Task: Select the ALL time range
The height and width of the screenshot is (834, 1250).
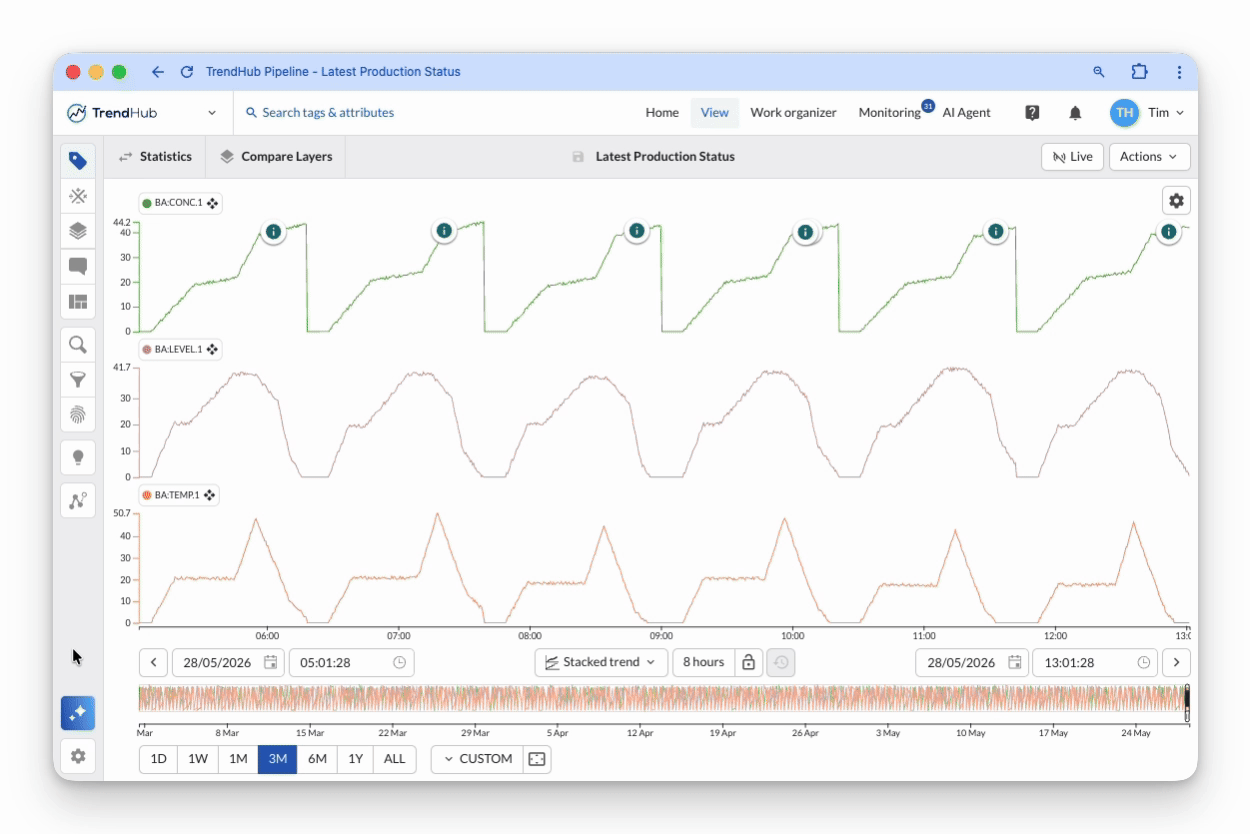Action: [395, 759]
